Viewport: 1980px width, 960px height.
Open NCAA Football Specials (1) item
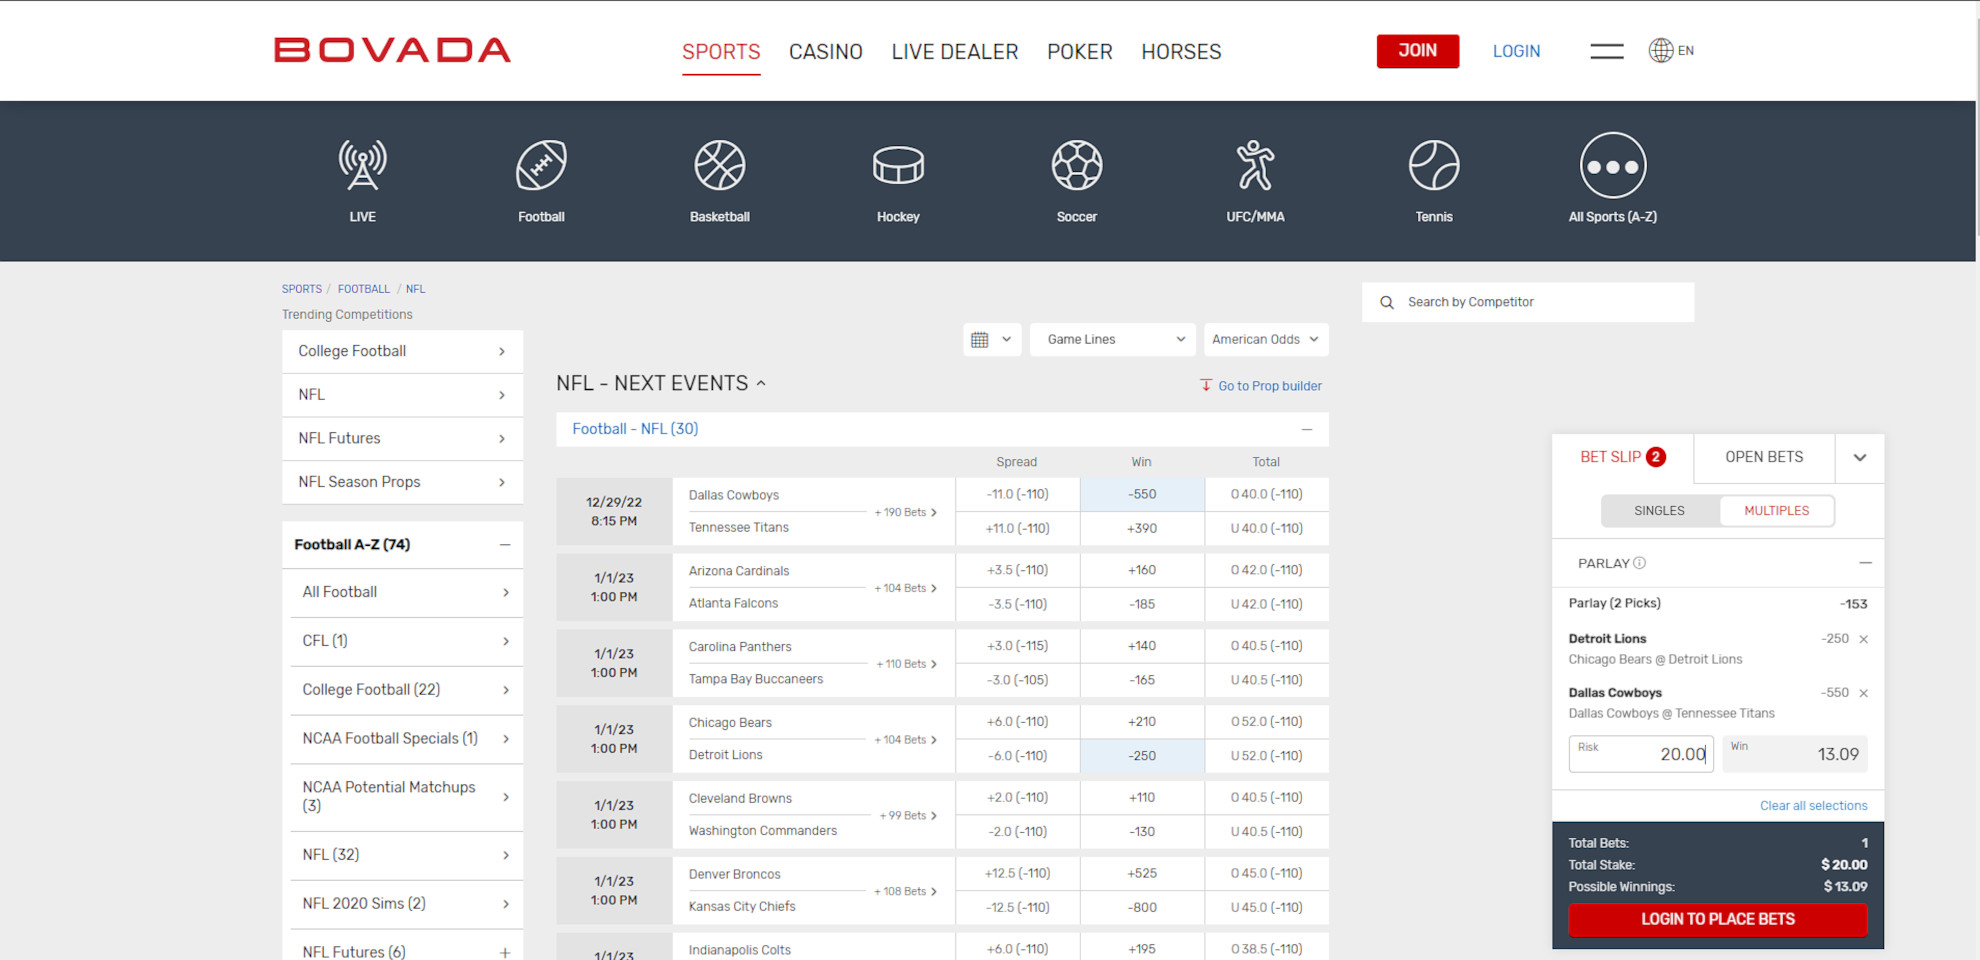click(x=406, y=739)
